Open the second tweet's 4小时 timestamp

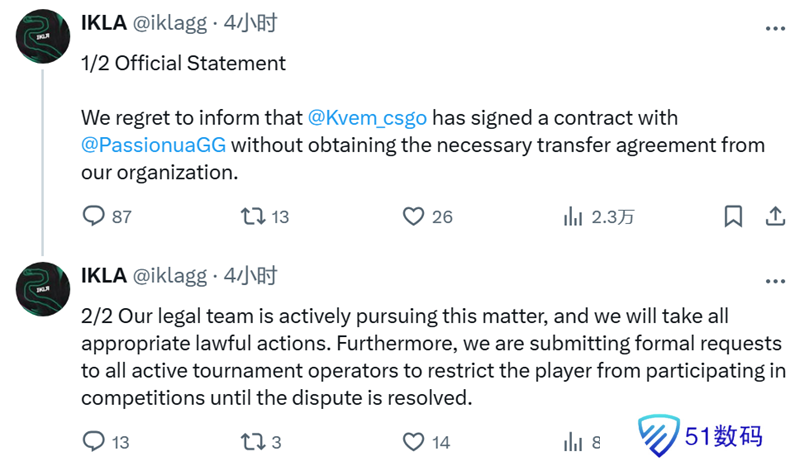(x=251, y=276)
